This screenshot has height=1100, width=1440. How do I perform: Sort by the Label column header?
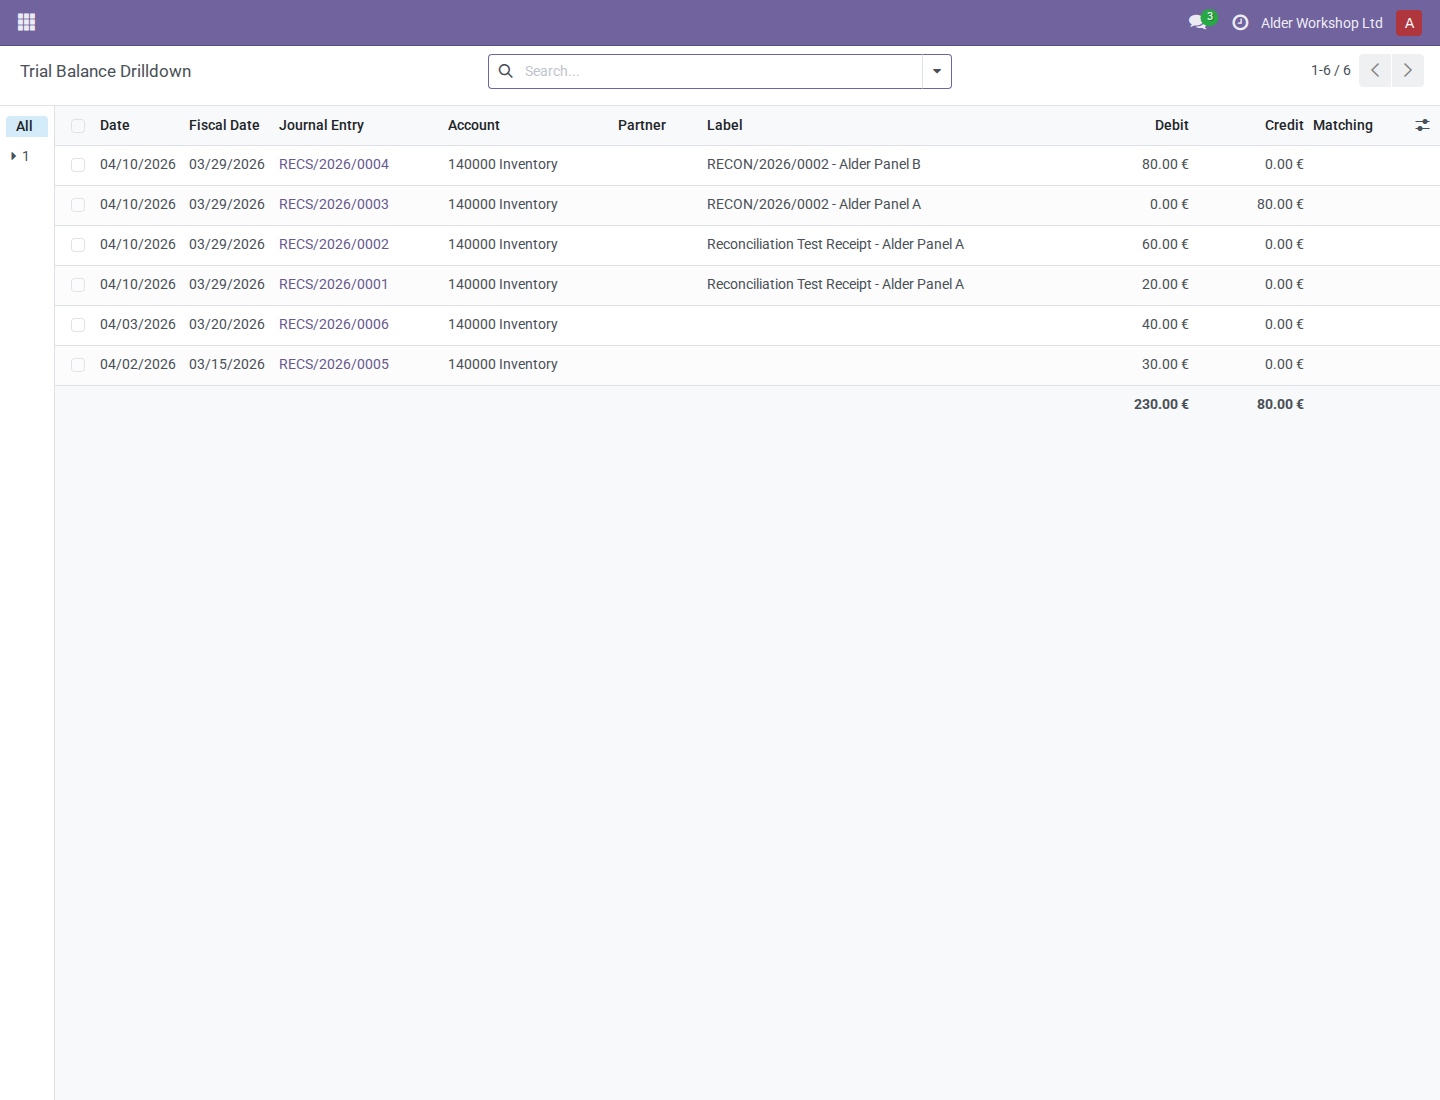725,125
